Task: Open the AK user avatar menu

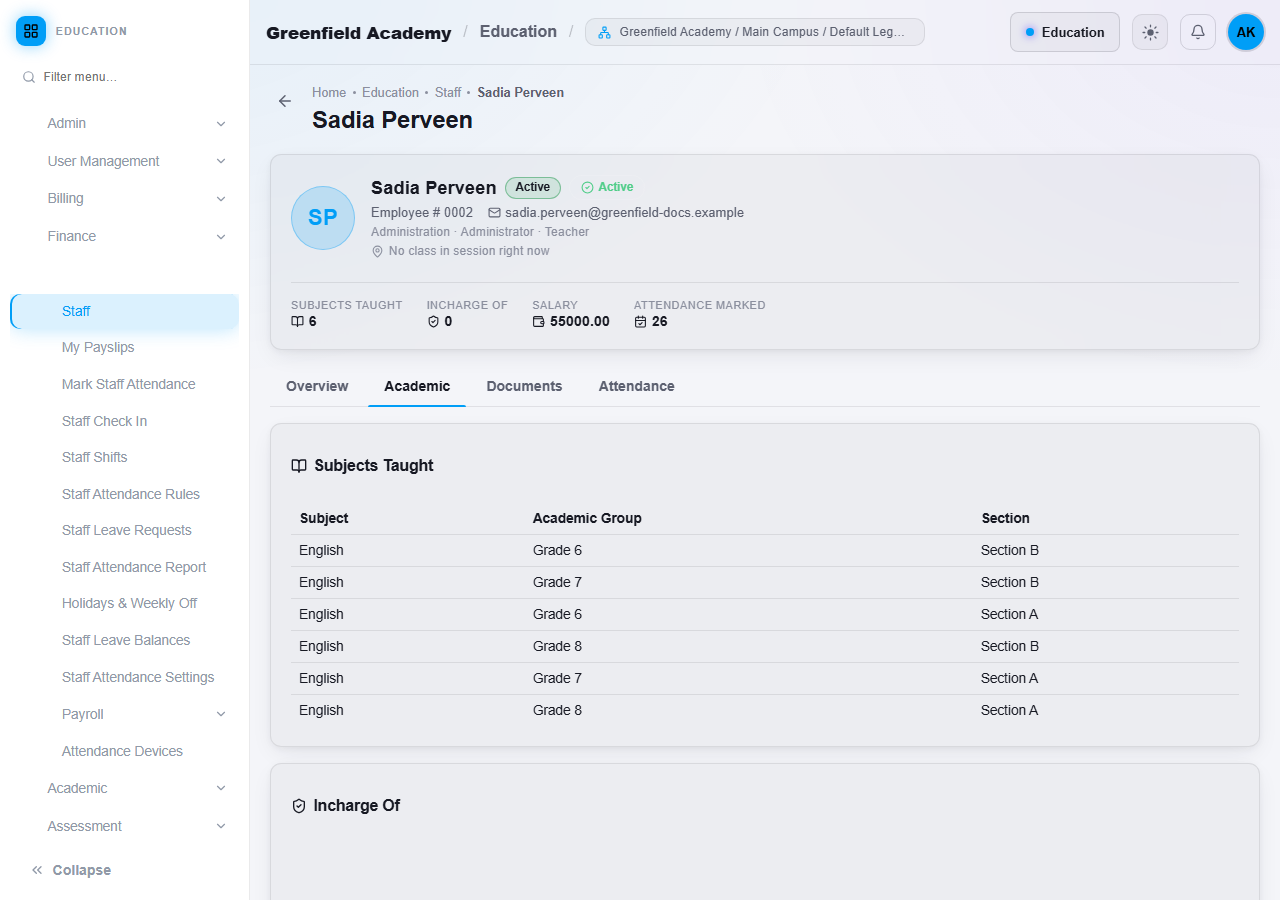Action: [x=1246, y=32]
